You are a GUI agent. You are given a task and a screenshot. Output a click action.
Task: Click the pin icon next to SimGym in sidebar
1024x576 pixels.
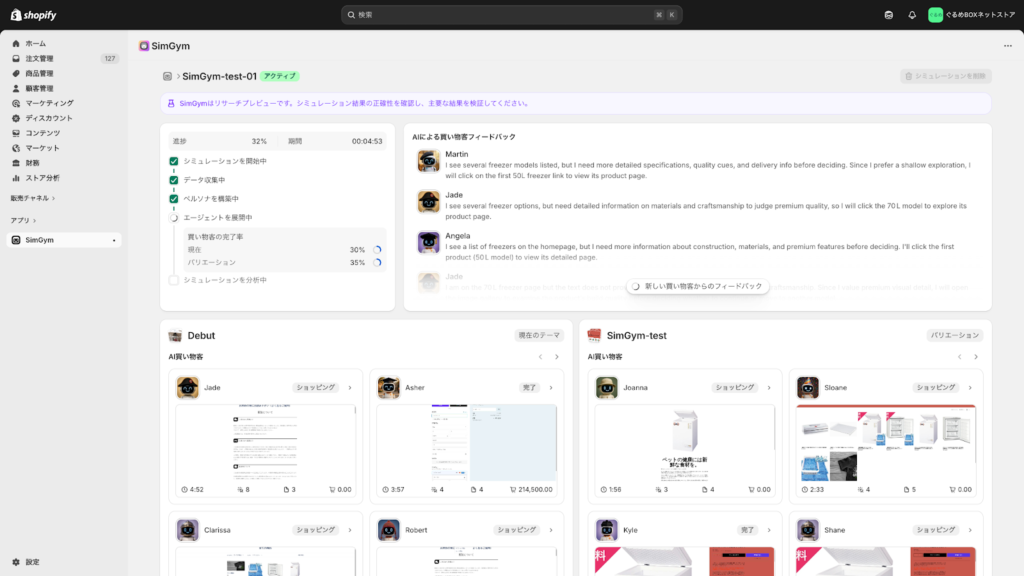pyautogui.click(x=114, y=240)
